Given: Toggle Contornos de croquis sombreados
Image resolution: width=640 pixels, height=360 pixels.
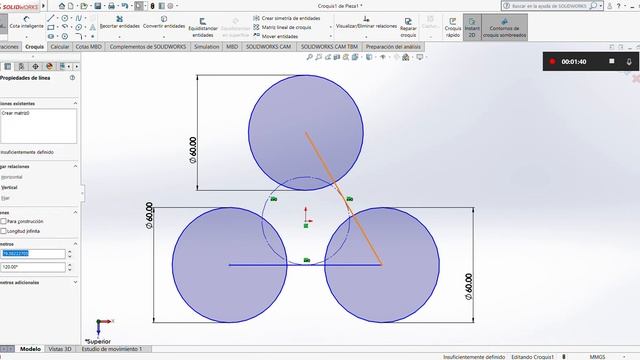Looking at the screenshot, I should (504, 27).
